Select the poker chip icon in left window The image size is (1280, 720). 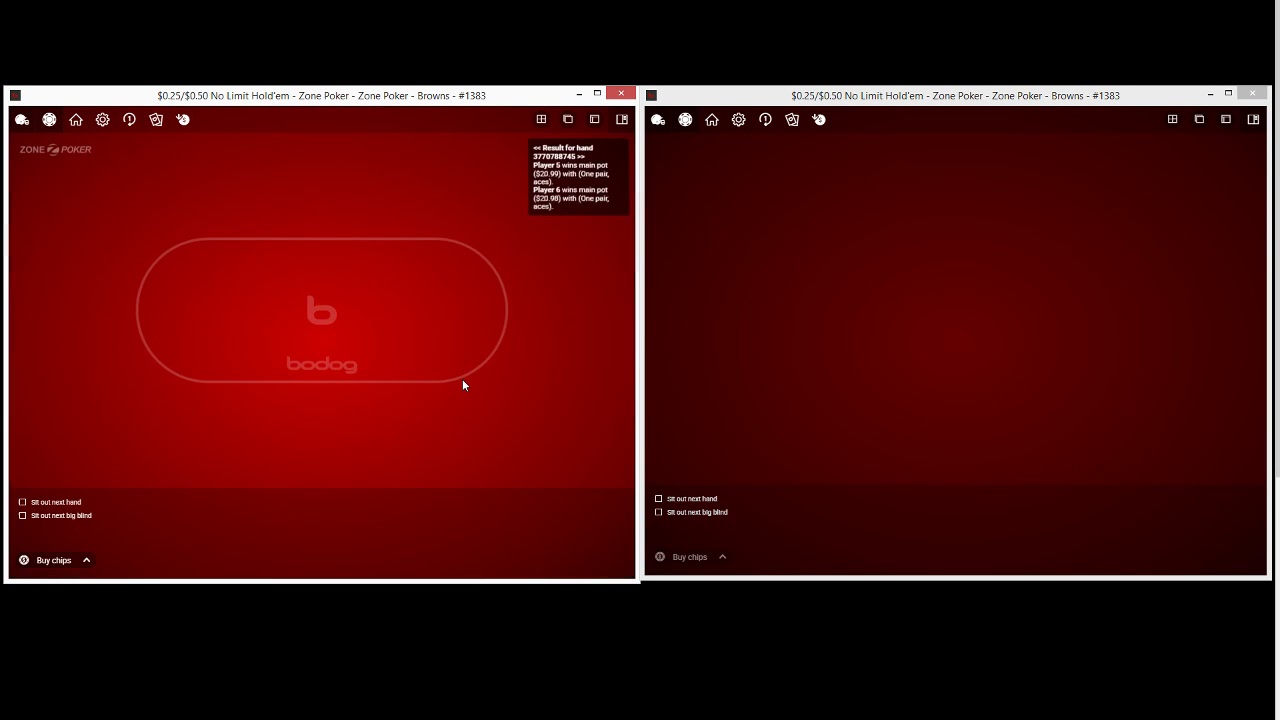(49, 120)
